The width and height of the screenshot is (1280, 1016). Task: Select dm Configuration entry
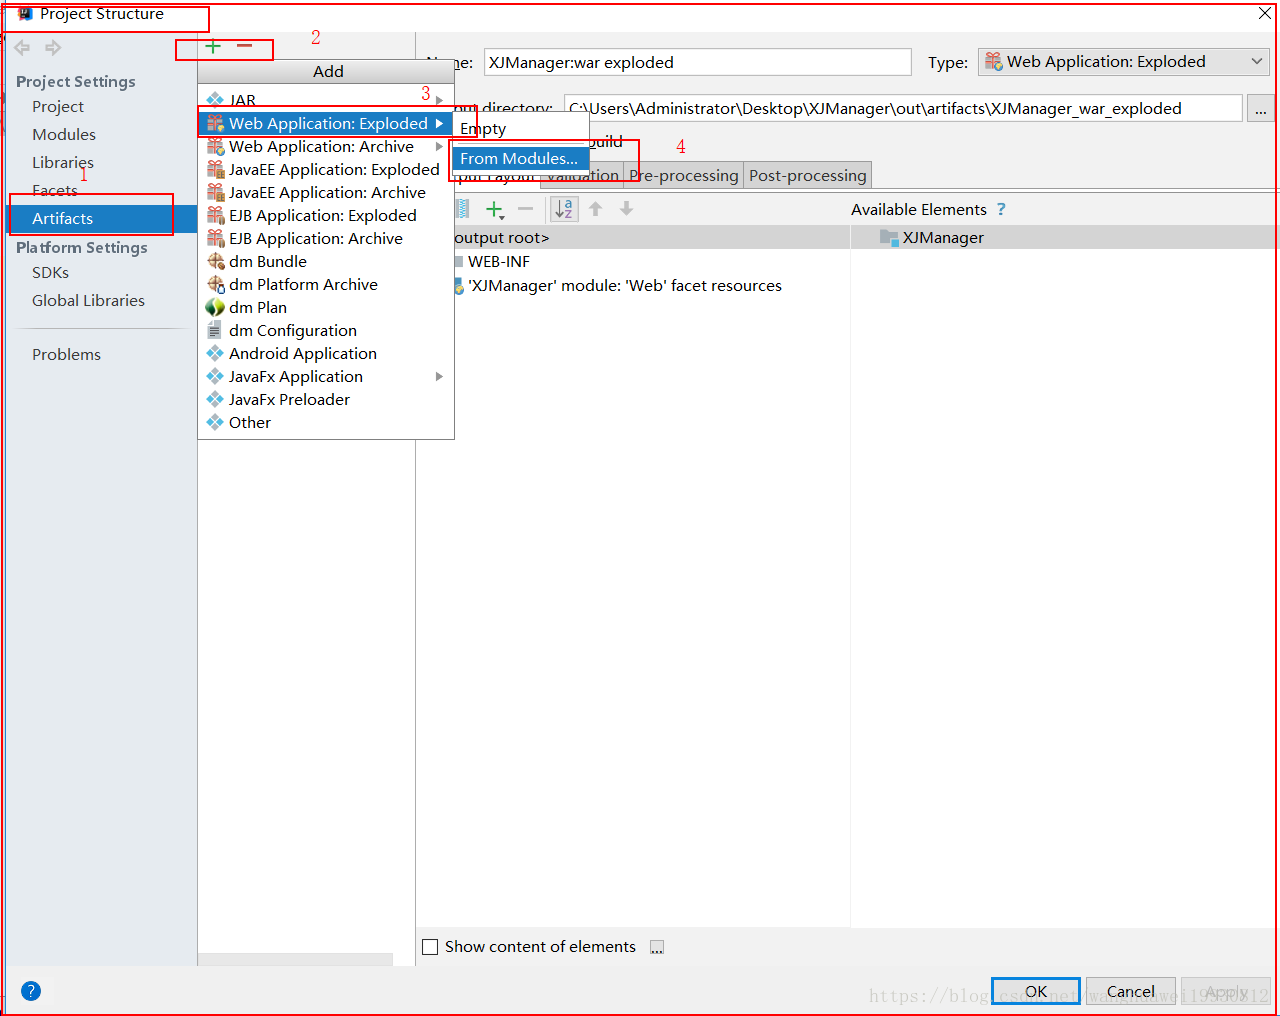click(x=326, y=330)
